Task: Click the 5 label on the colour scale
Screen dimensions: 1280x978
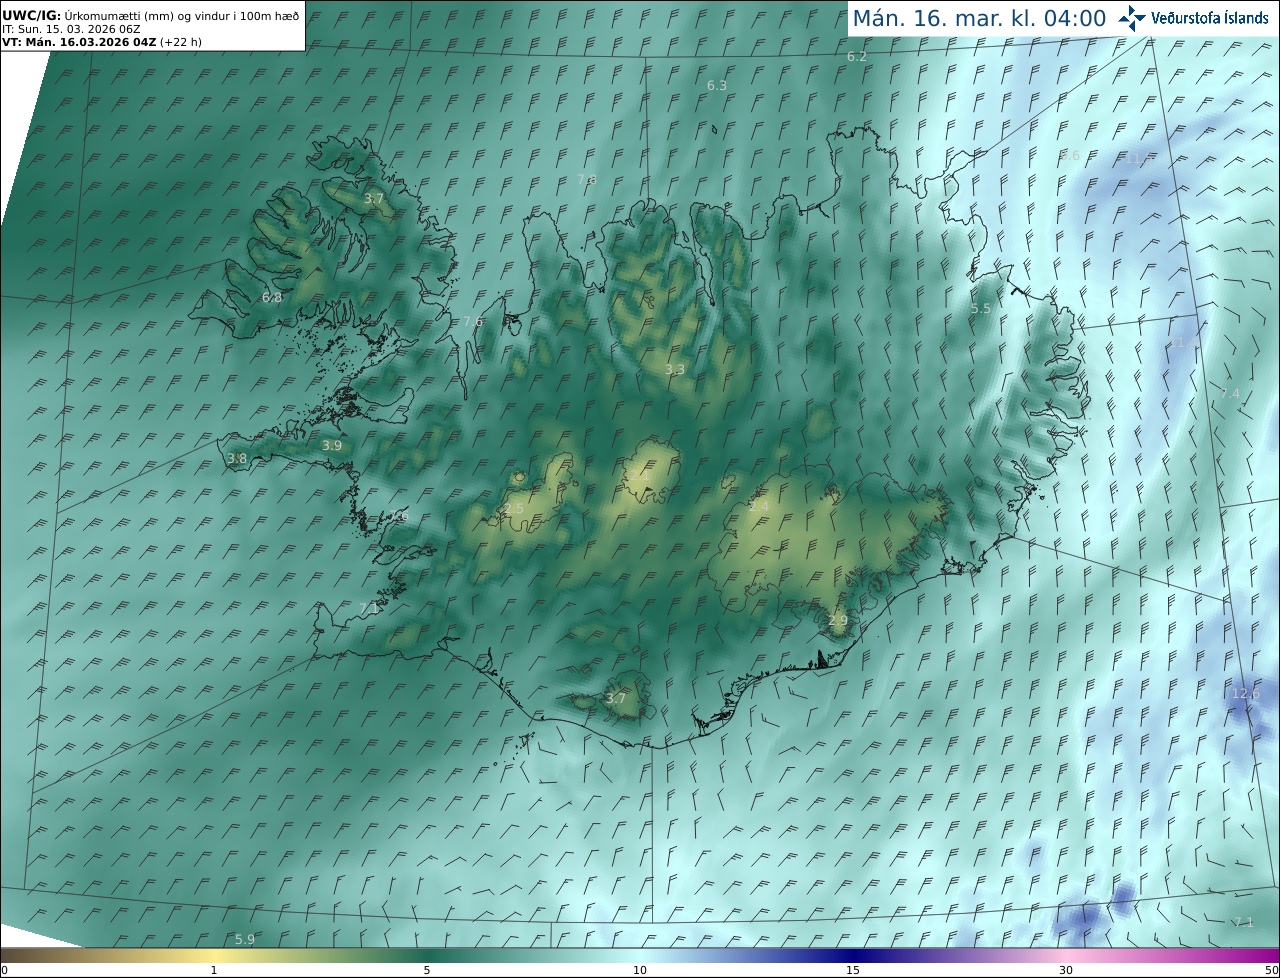Action: click(427, 970)
